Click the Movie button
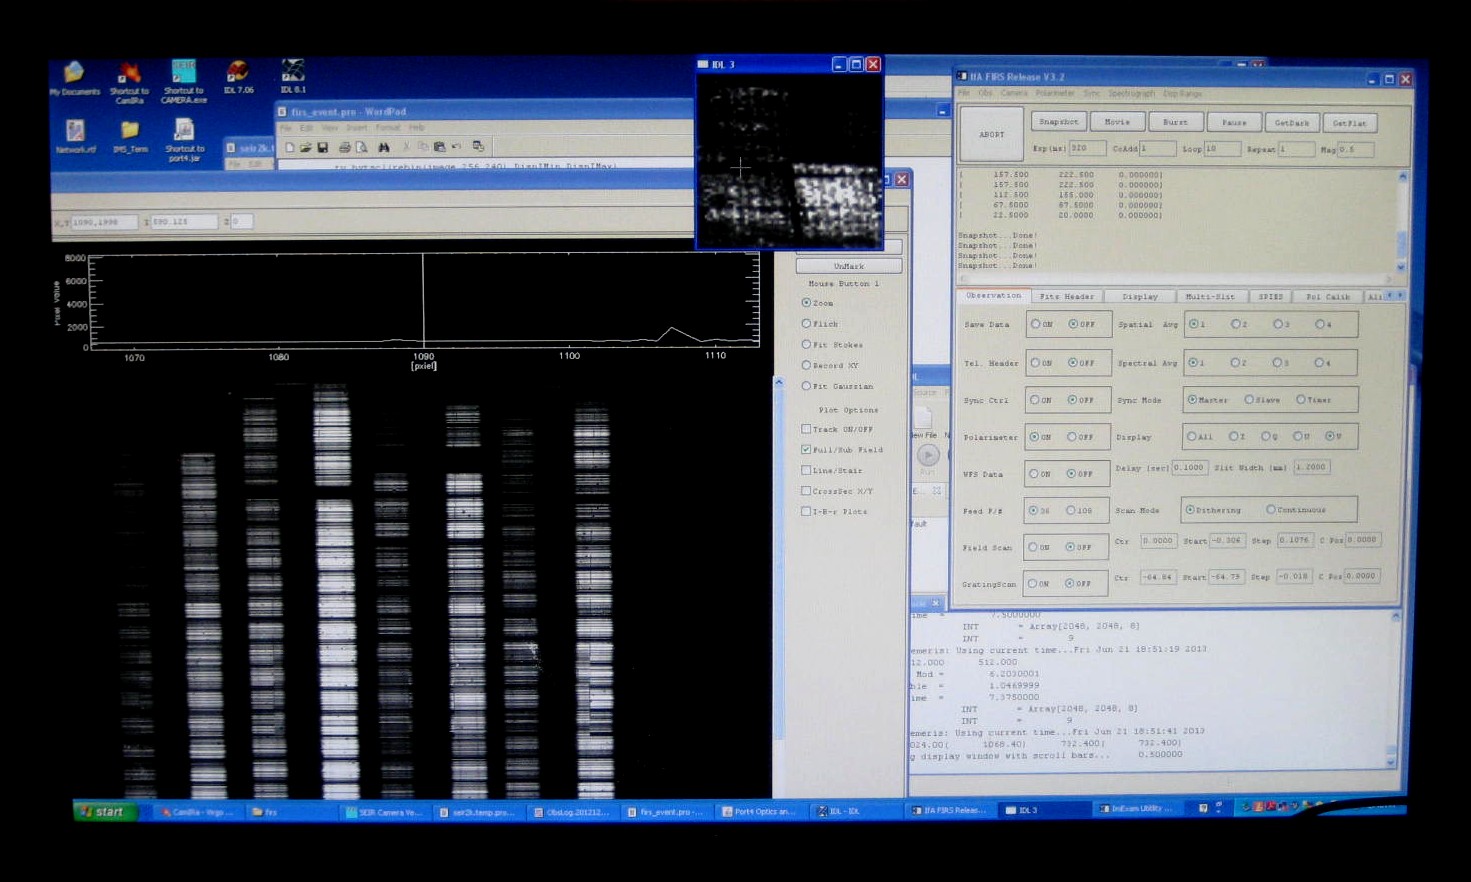Viewport: 1471px width, 882px height. tap(1117, 122)
